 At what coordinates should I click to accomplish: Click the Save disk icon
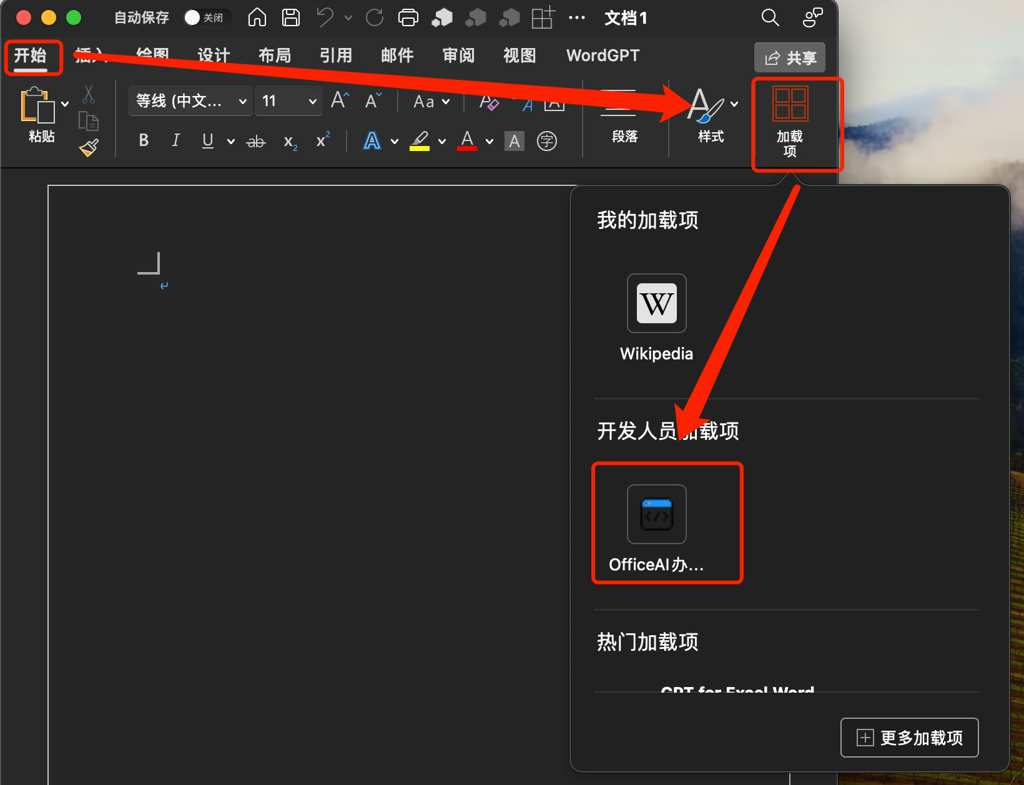pos(291,18)
